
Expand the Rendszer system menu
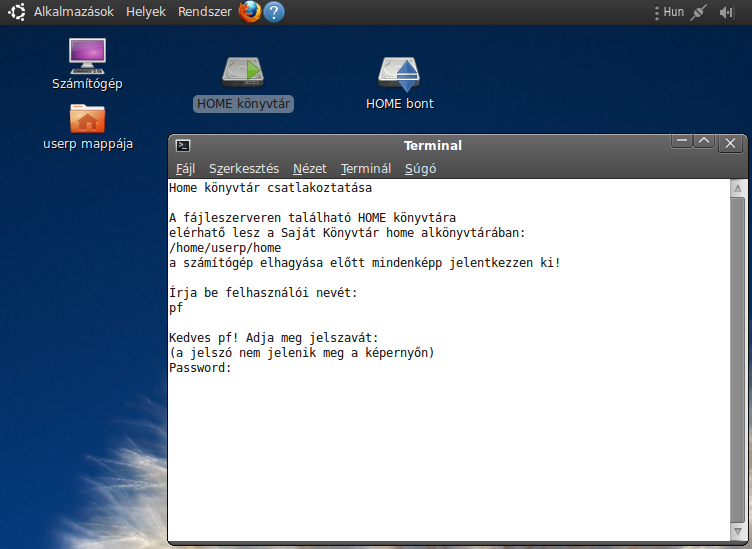(204, 12)
